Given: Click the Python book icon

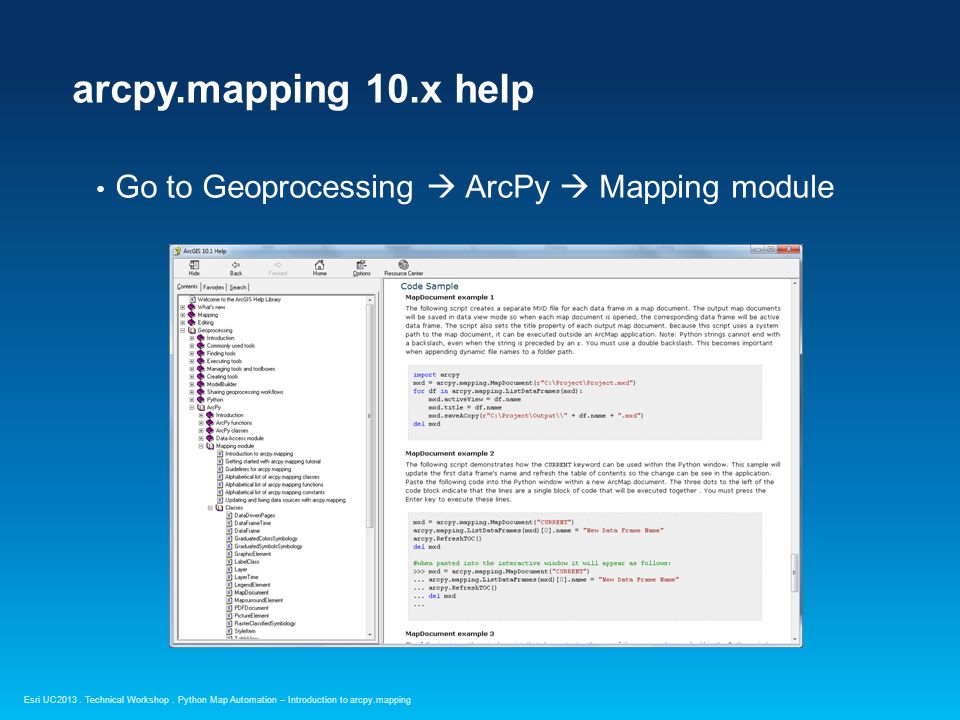Looking at the screenshot, I should (x=201, y=400).
